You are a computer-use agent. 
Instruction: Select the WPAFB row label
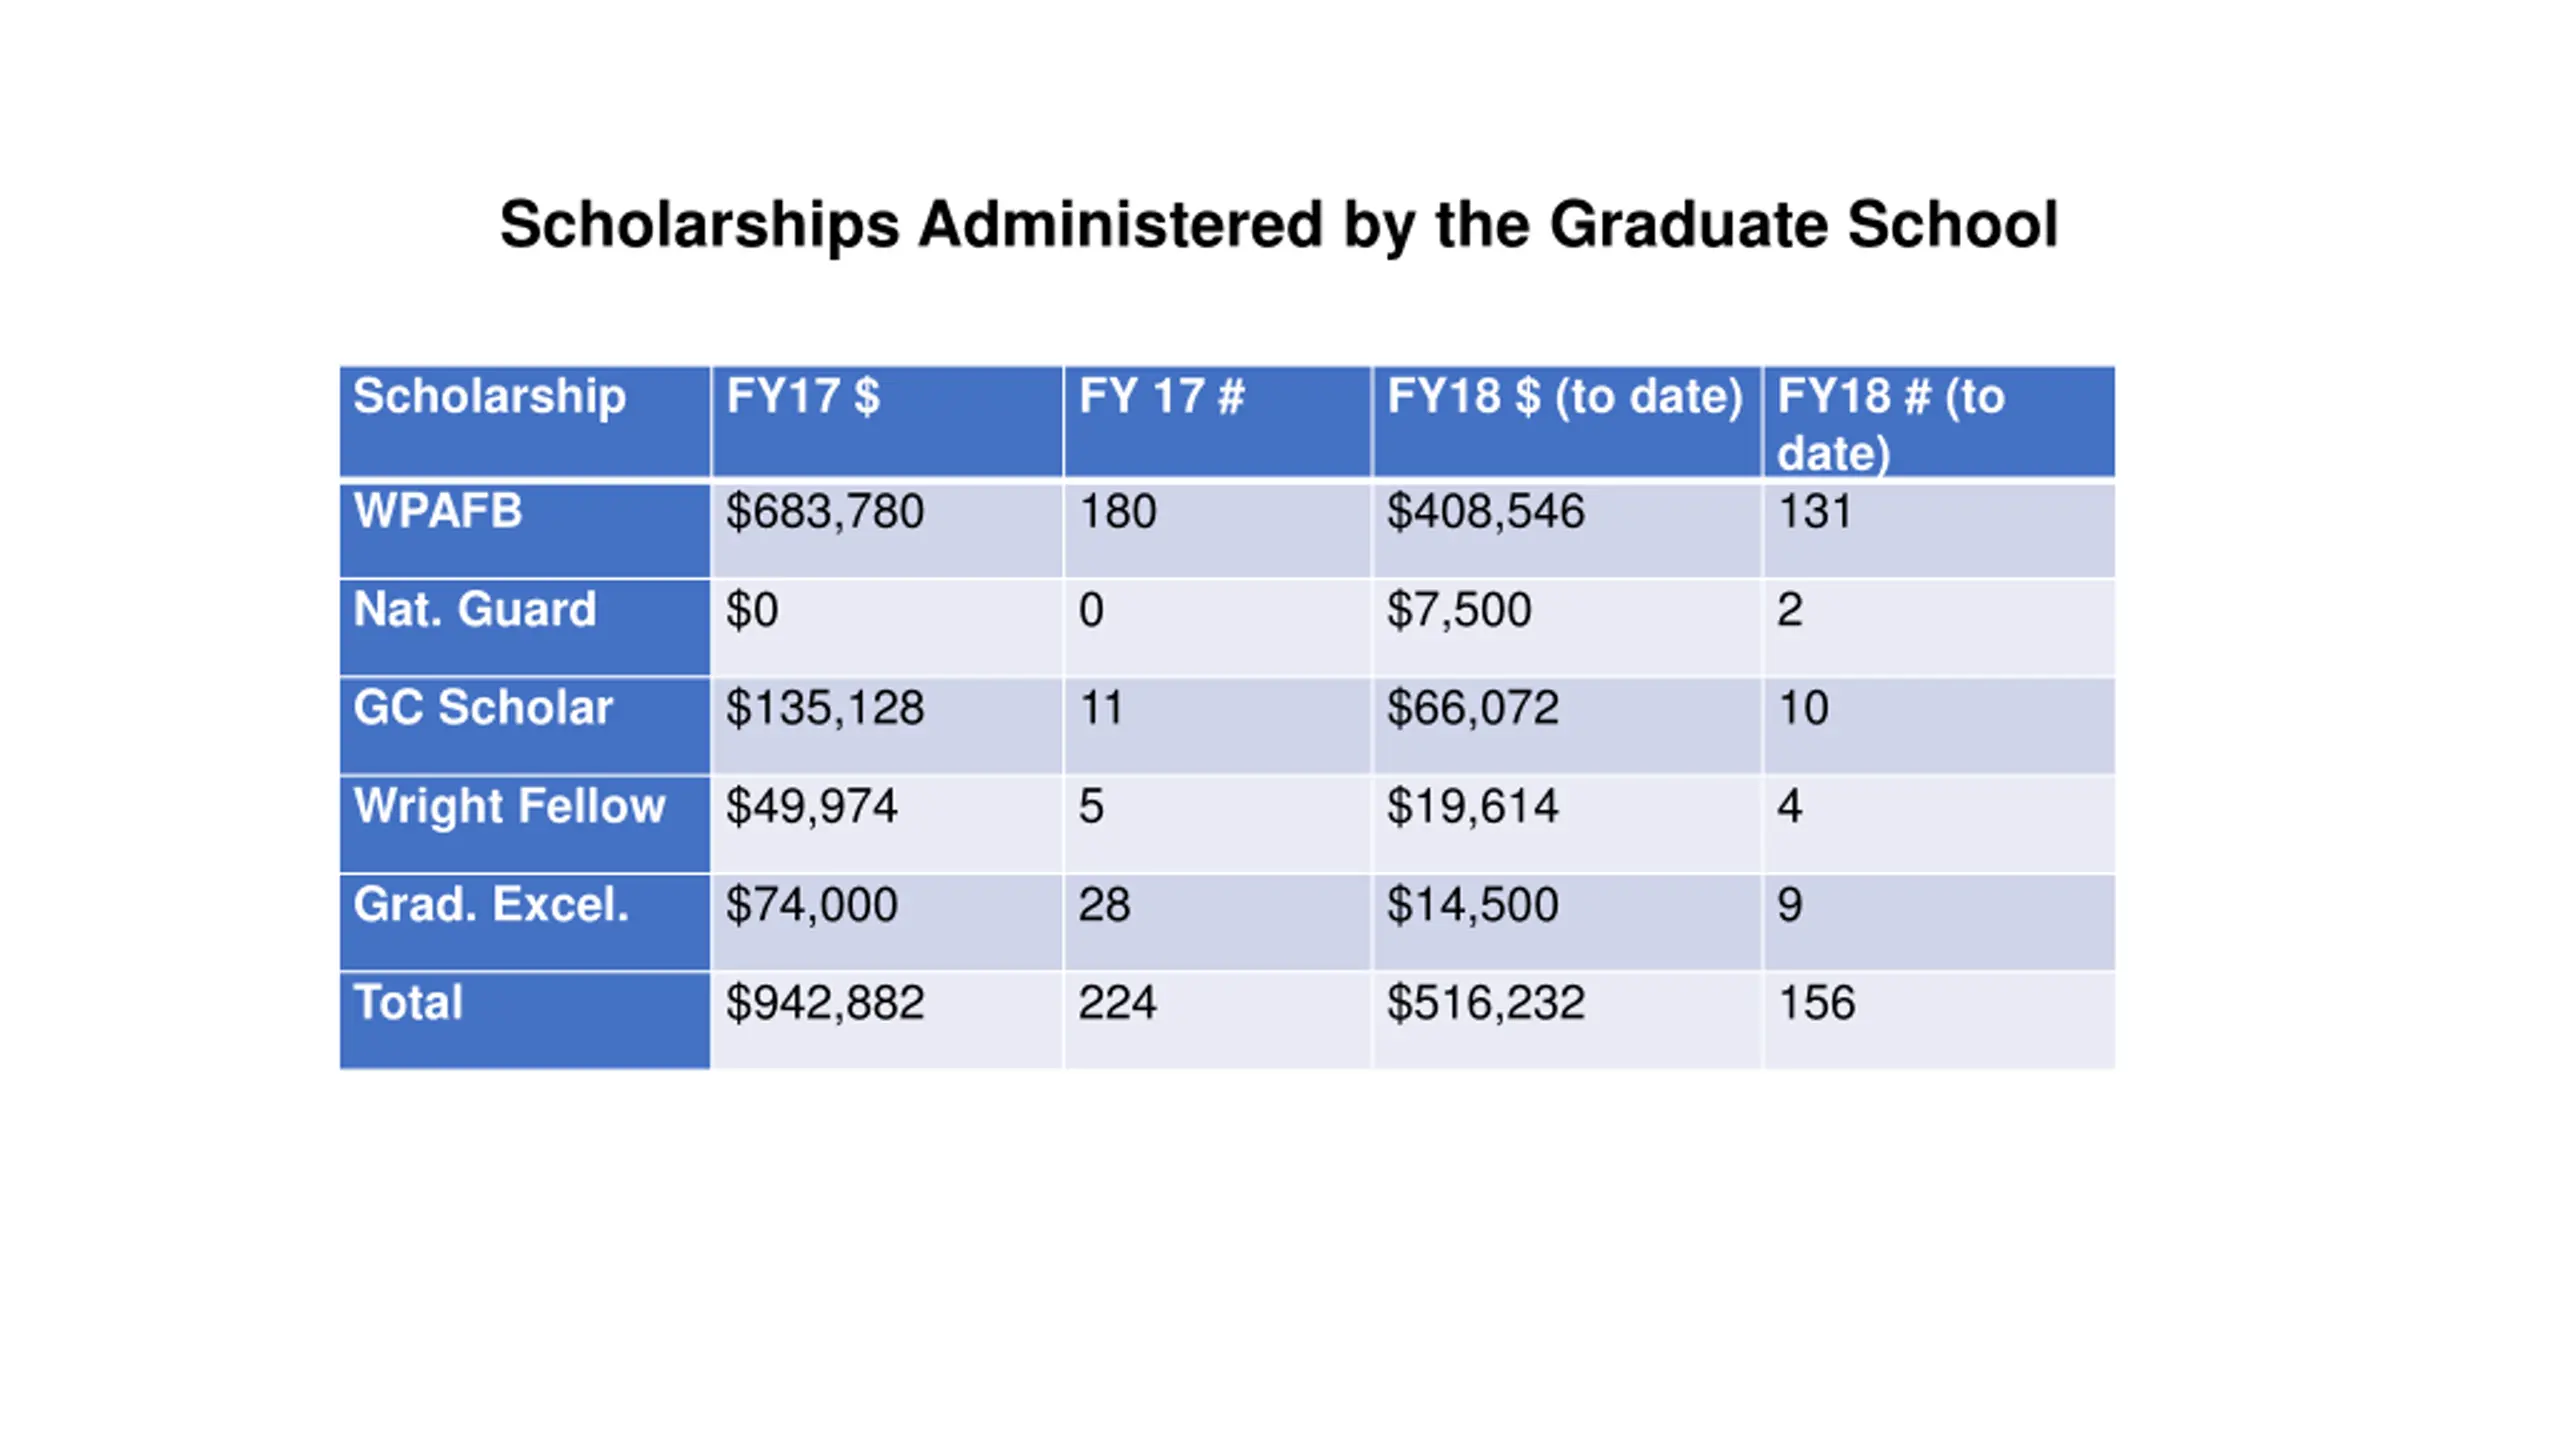[x=525, y=530]
